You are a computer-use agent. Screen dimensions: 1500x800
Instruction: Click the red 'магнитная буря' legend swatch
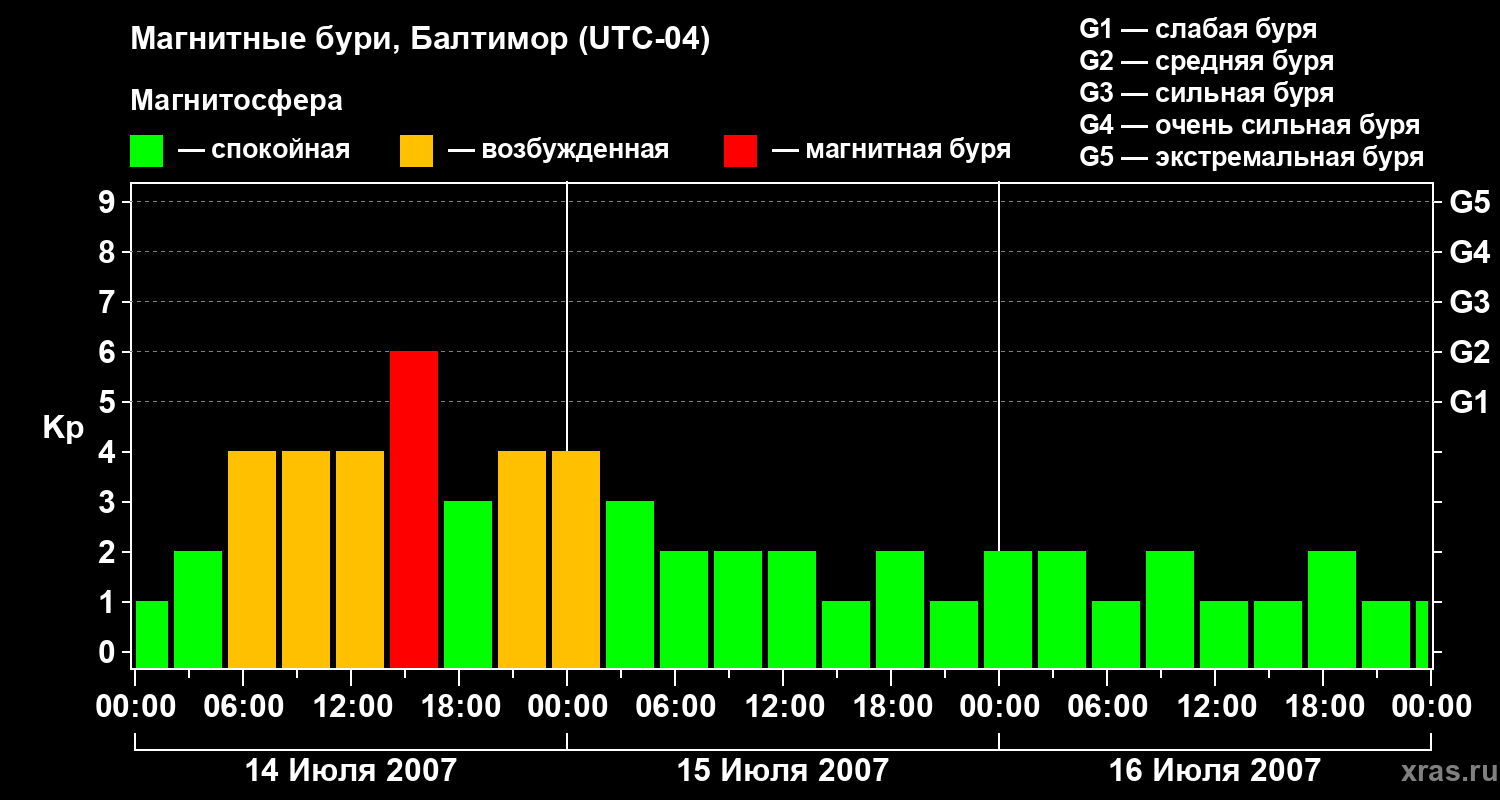pos(740,151)
